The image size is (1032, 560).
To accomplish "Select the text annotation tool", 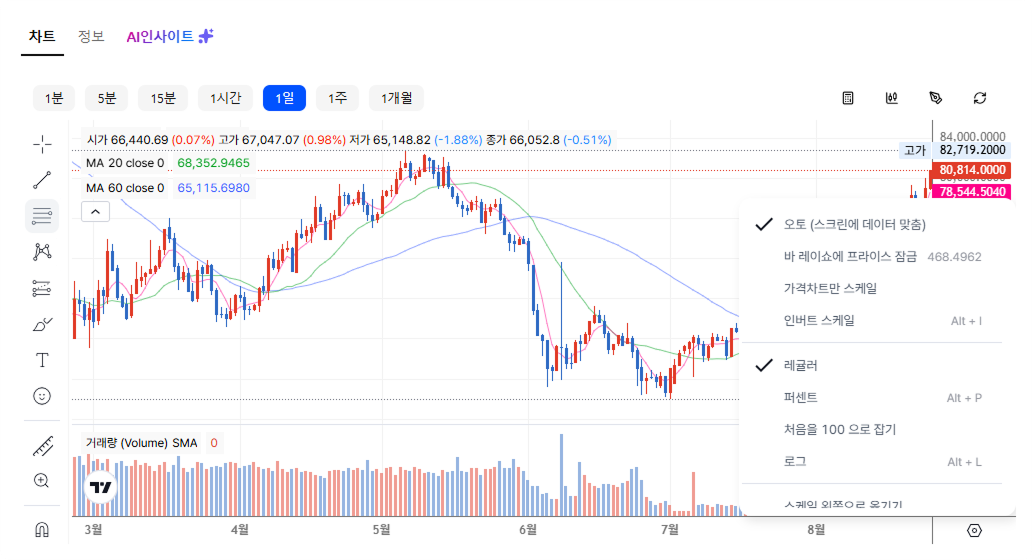I will [42, 360].
